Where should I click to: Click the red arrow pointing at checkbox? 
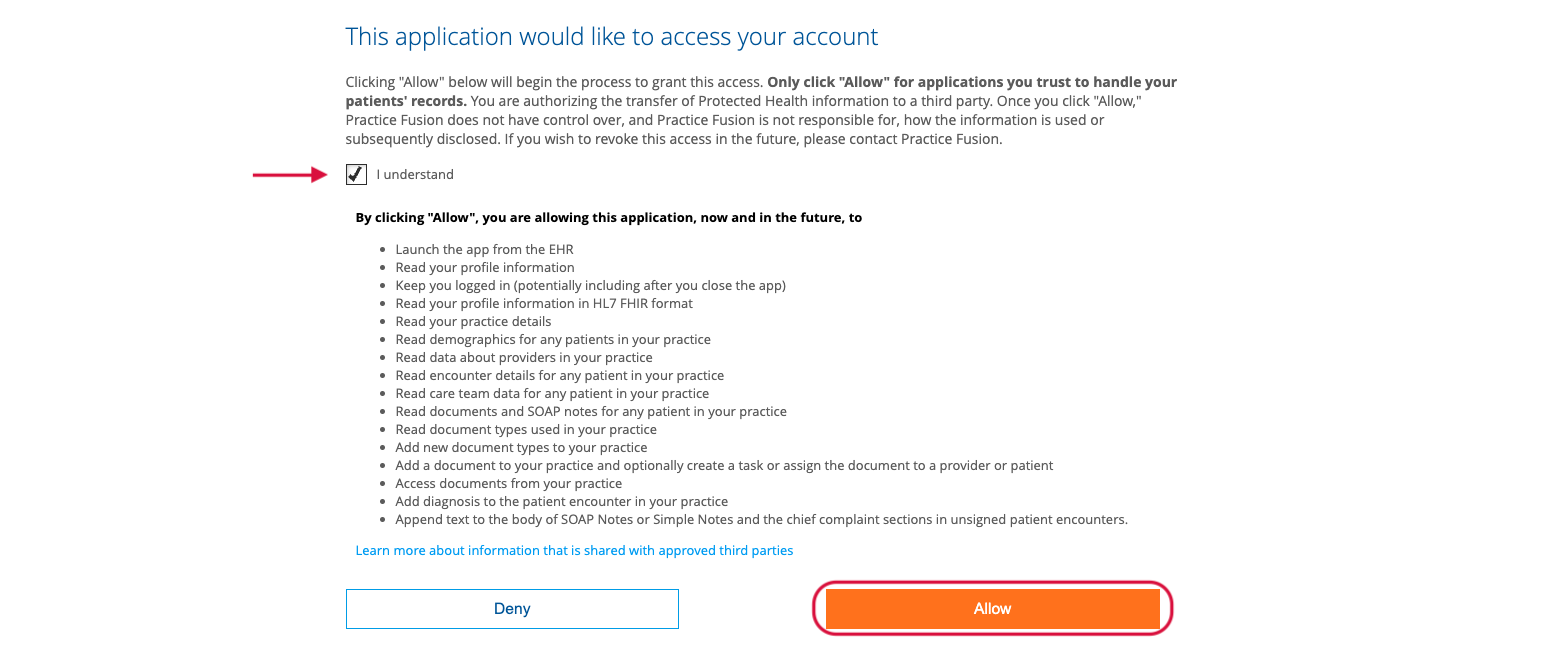click(x=290, y=175)
